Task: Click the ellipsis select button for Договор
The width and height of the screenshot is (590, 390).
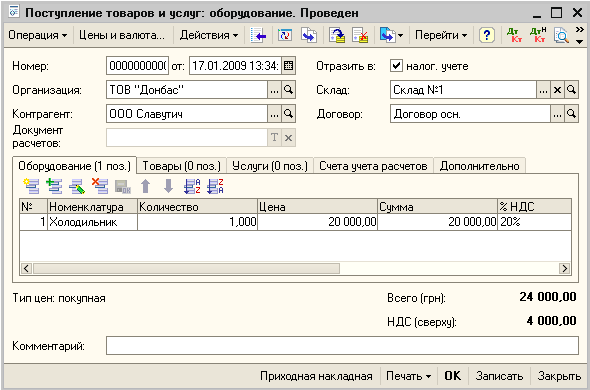Action: point(557,114)
